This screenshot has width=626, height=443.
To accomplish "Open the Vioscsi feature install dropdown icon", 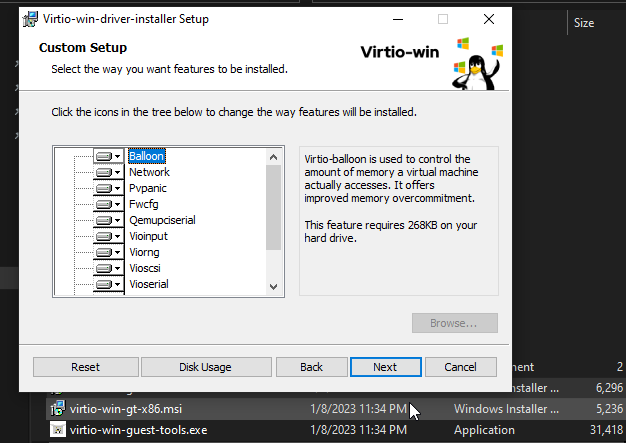I will pos(108,268).
